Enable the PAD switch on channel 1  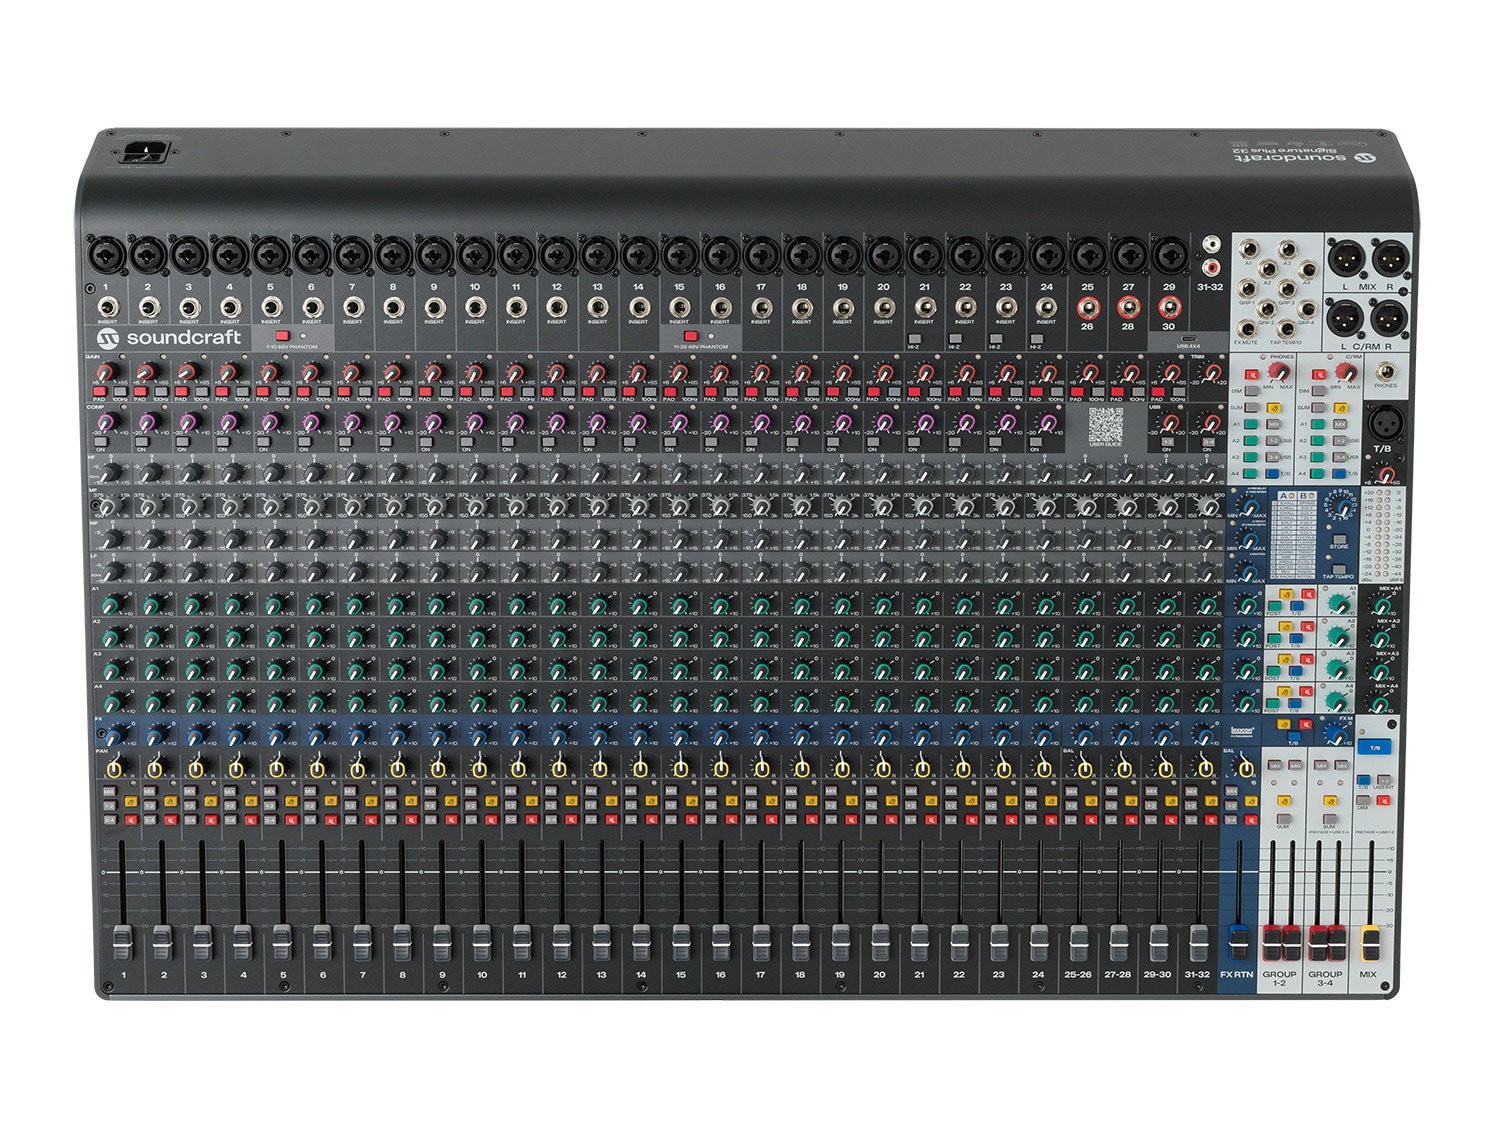98,390
